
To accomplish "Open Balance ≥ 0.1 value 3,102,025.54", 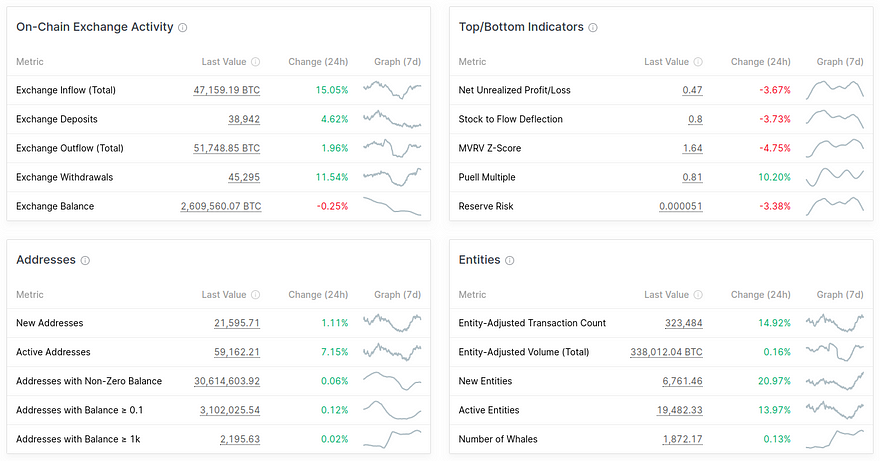I will click(230, 410).
